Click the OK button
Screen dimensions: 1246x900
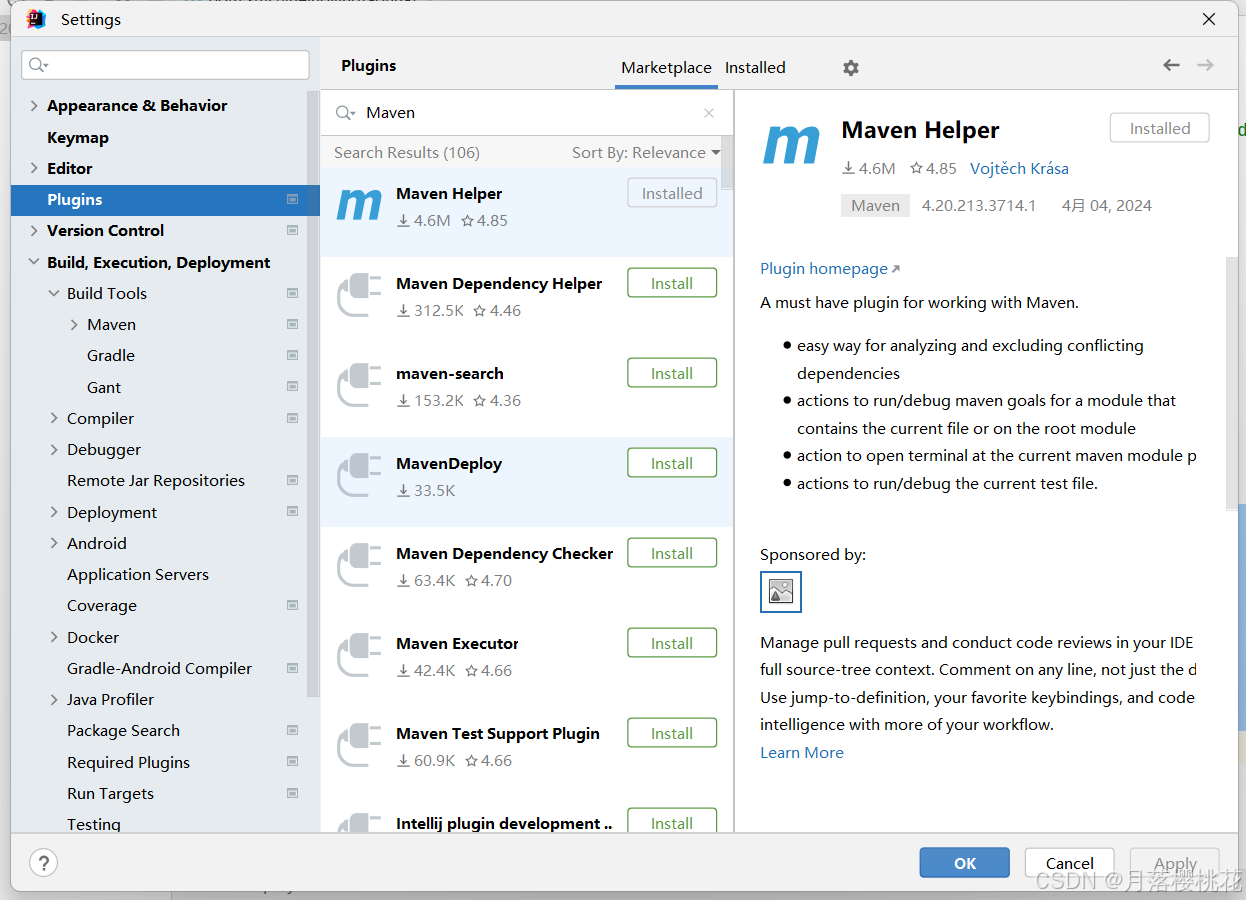pyautogui.click(x=964, y=863)
